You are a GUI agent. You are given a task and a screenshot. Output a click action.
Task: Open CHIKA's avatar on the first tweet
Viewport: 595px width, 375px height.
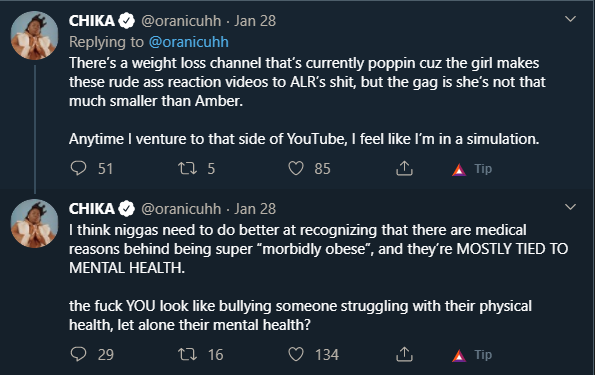click(34, 35)
